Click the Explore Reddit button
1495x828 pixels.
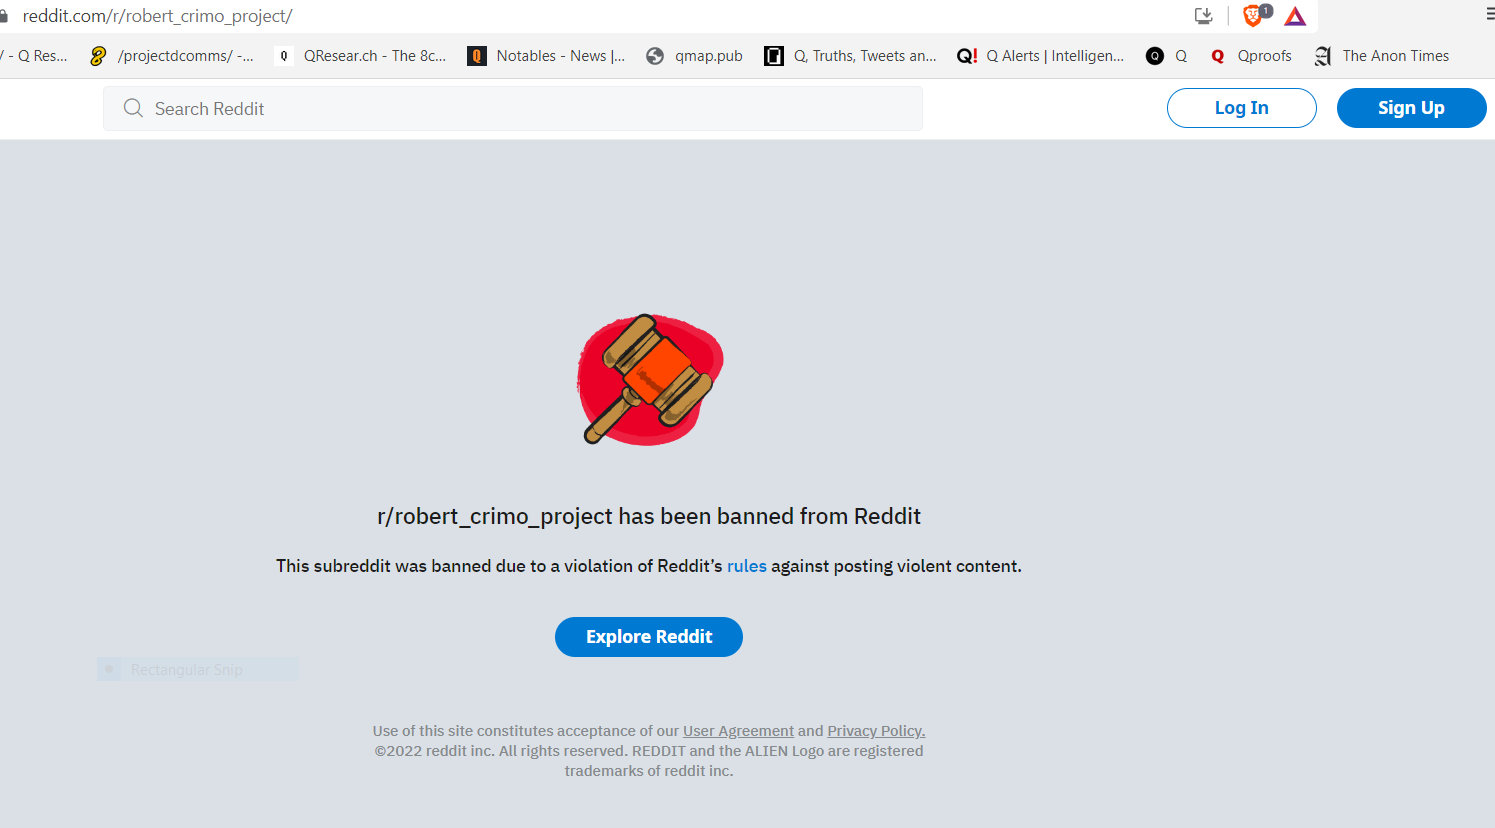pos(649,637)
